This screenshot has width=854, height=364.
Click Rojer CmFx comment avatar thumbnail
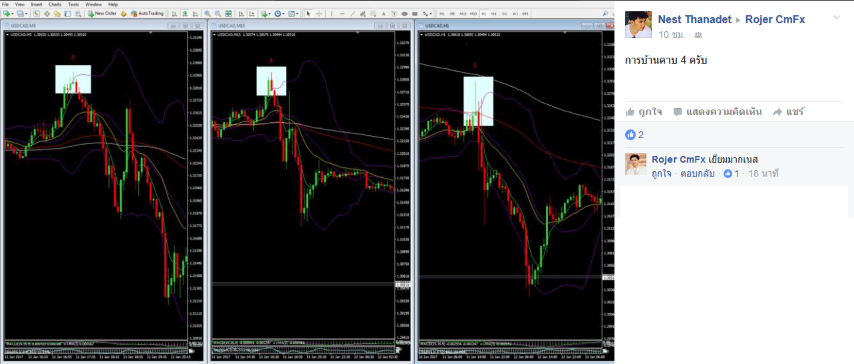click(x=636, y=164)
